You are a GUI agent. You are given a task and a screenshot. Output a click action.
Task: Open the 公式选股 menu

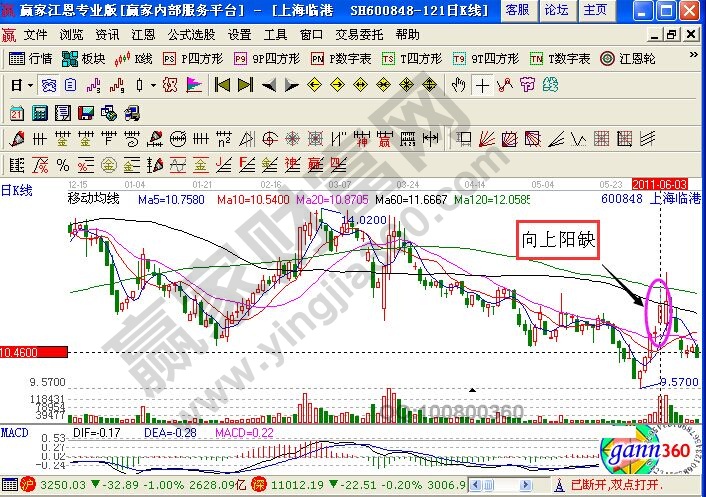(x=192, y=34)
